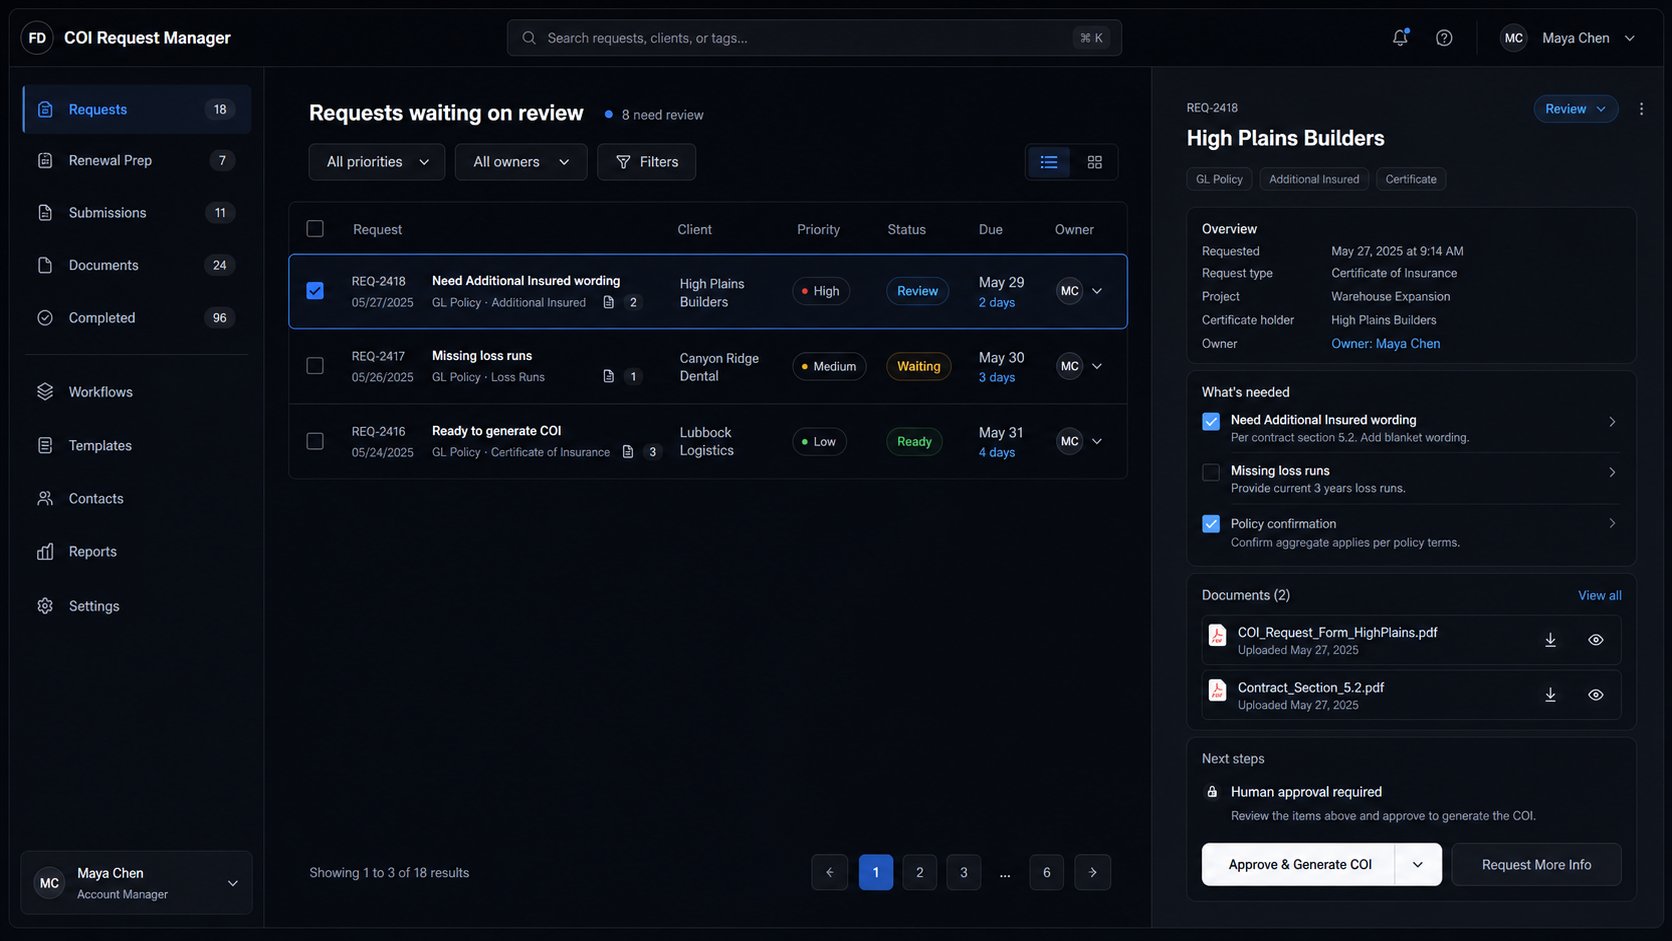Go to page 3

point(964,872)
